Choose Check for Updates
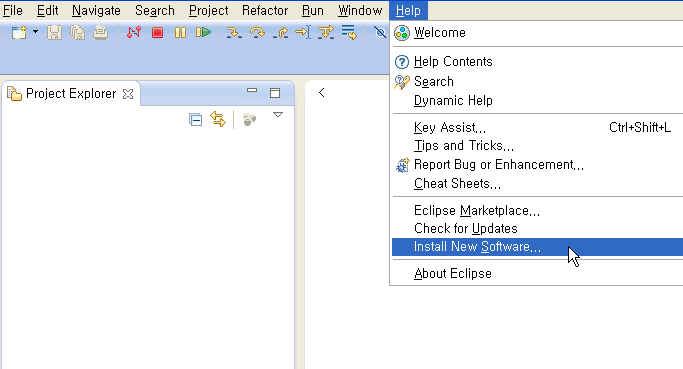Viewport: 683px width, 369px height. tap(538, 229)
